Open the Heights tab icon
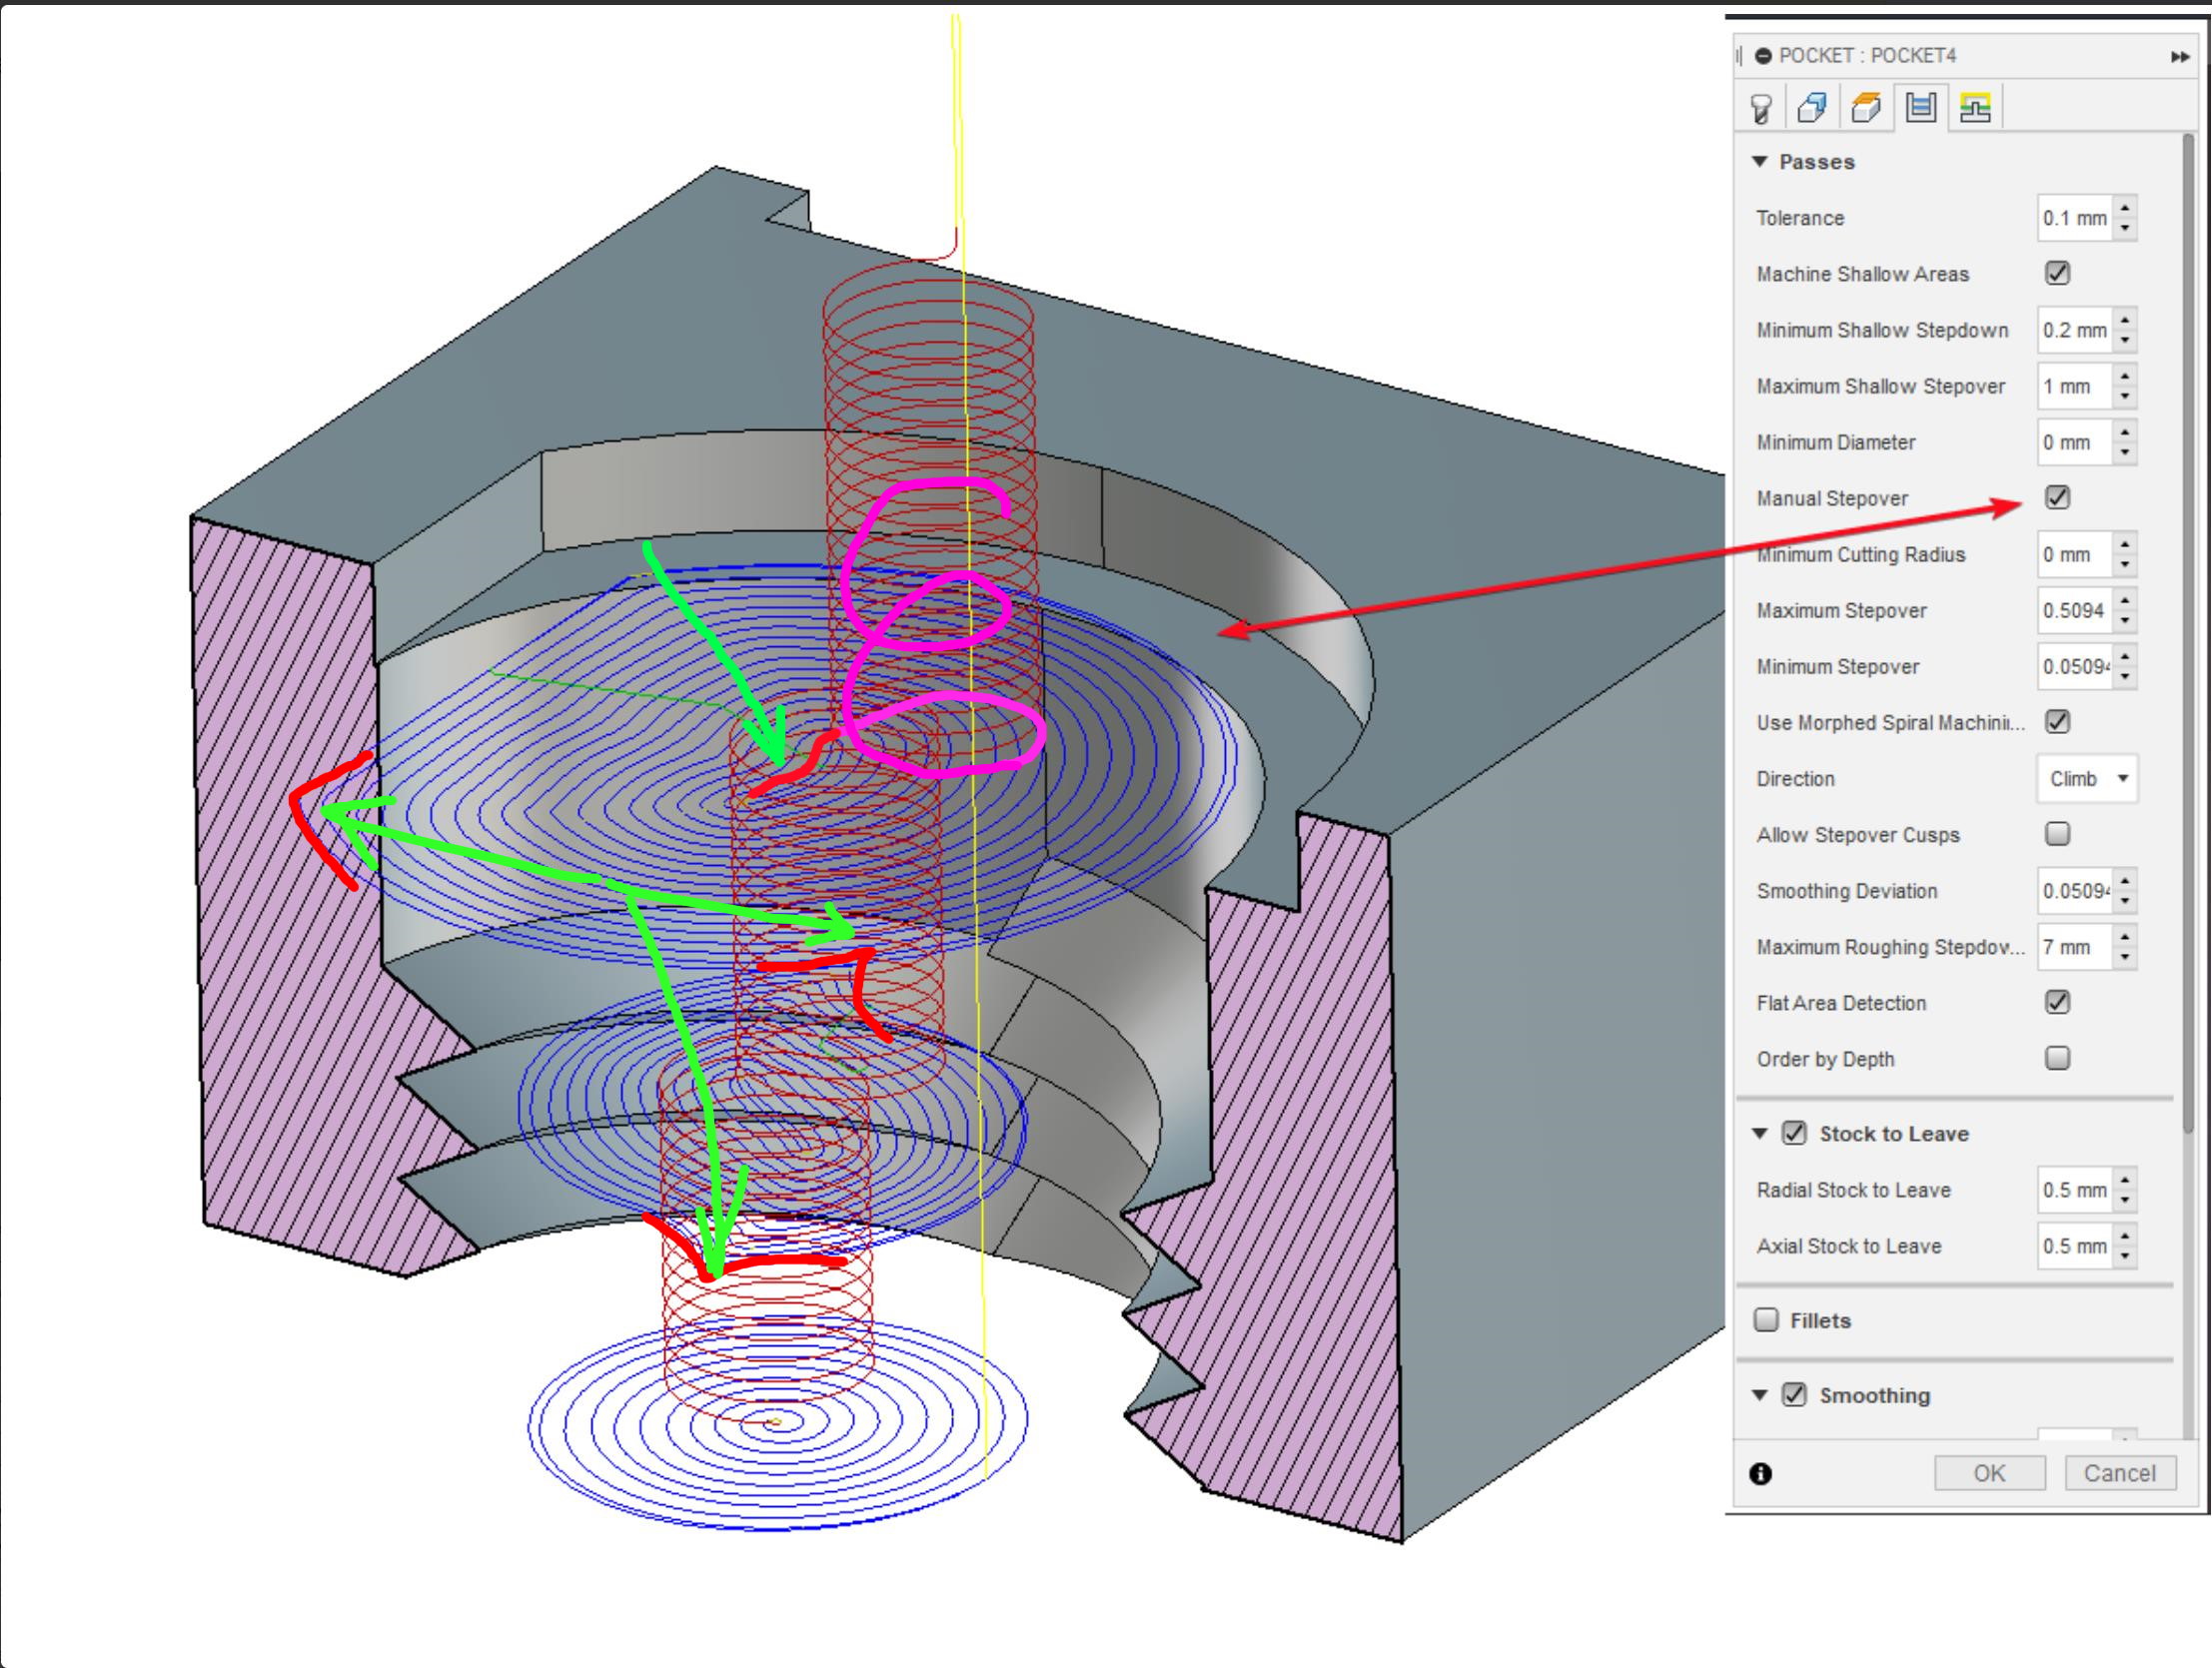The height and width of the screenshot is (1668, 2212). 1866,107
